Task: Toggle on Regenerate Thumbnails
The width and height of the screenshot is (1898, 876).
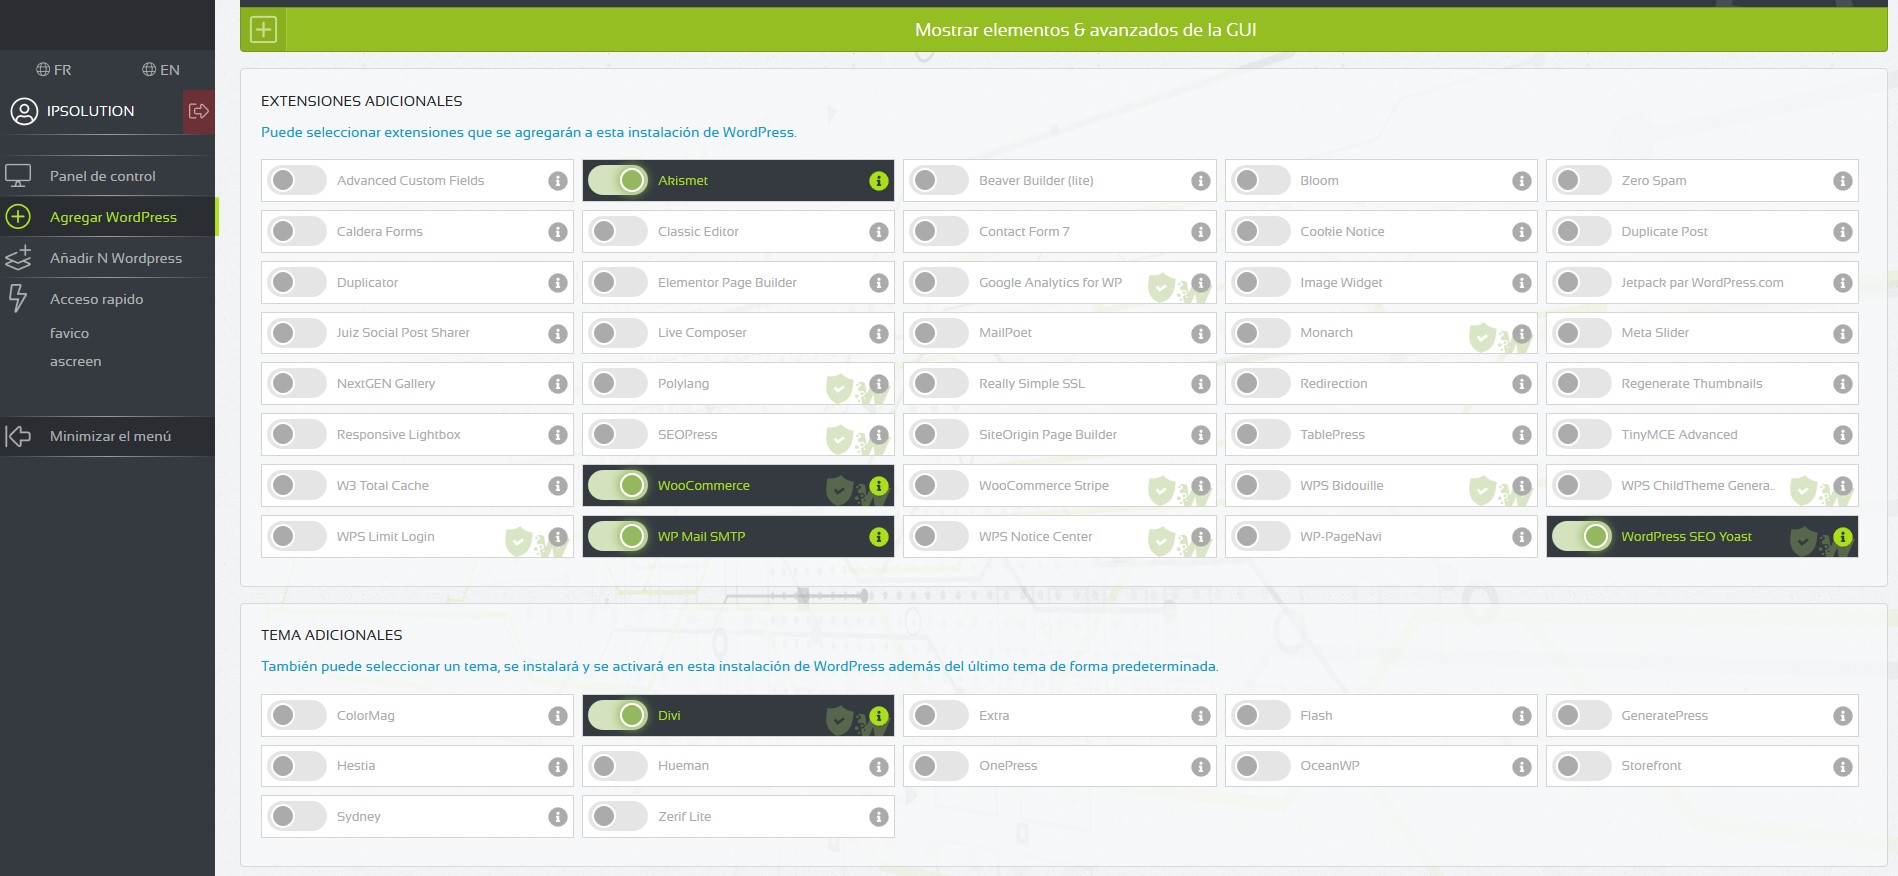Action: pyautogui.click(x=1582, y=383)
